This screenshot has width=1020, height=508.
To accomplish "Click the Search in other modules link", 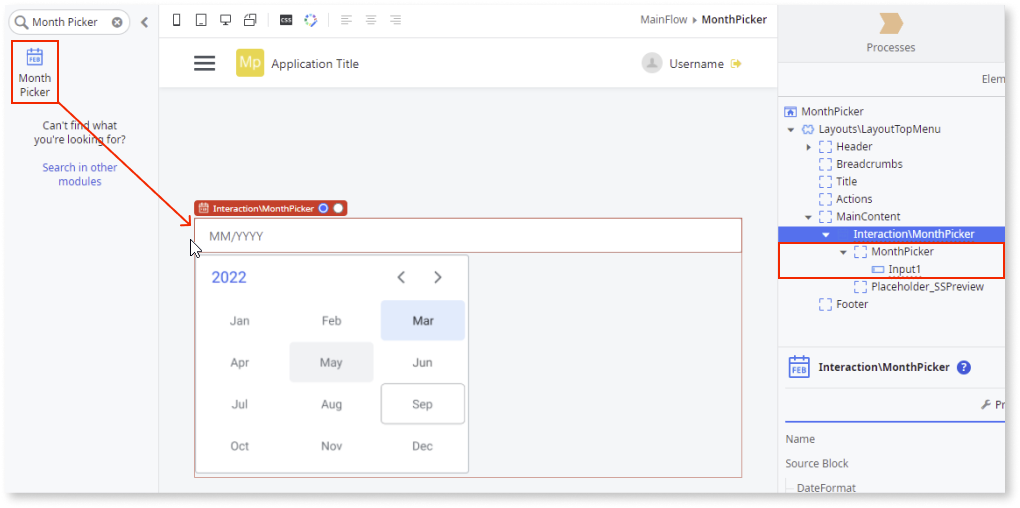I will click(79, 174).
